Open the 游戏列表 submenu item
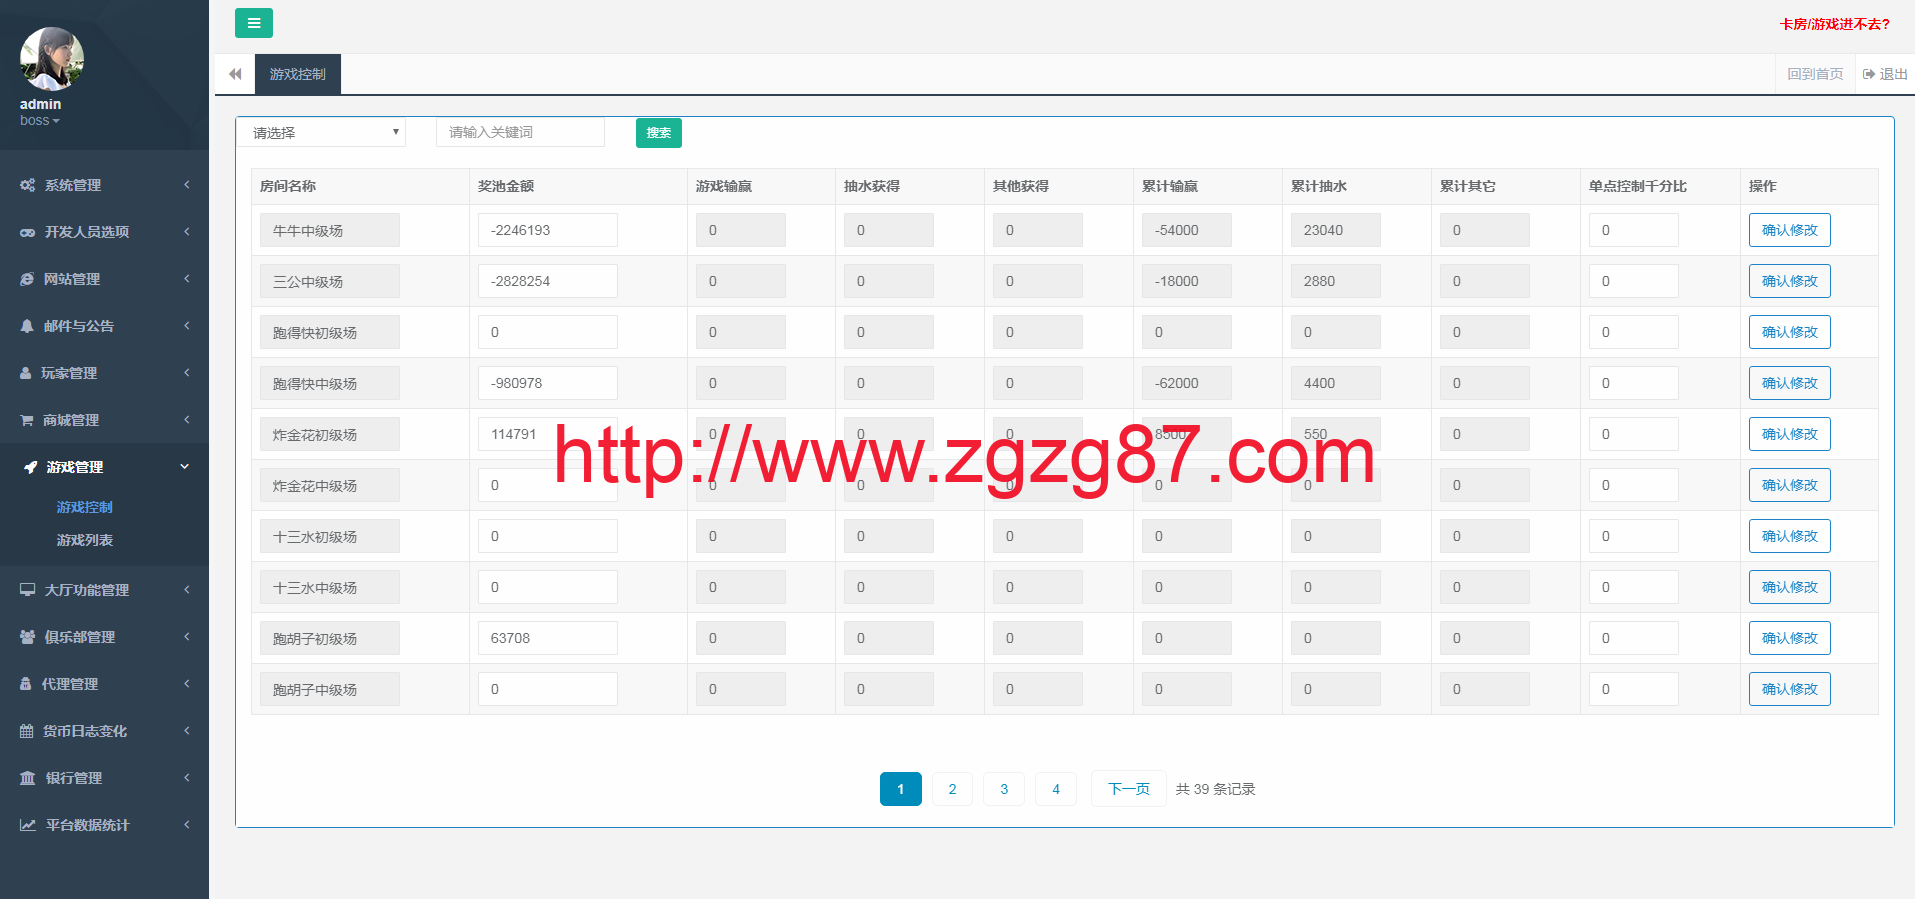This screenshot has width=1915, height=899. pos(85,540)
